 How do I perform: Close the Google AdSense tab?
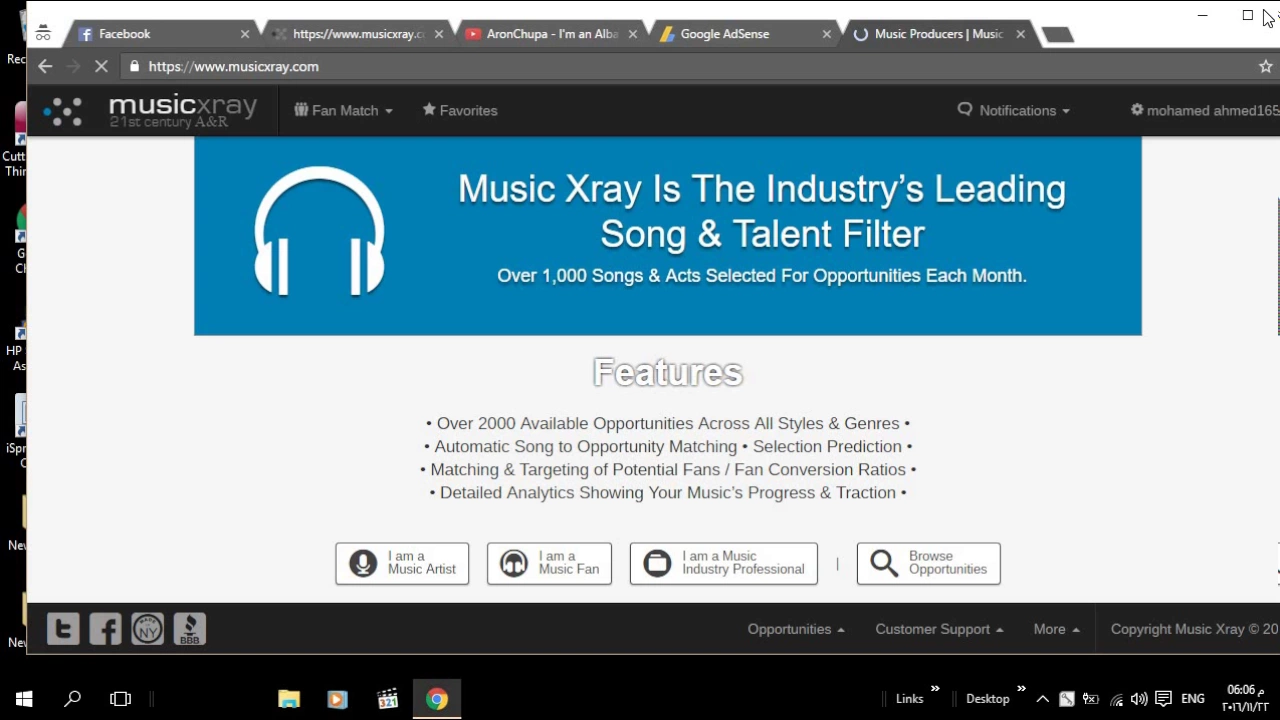point(826,34)
